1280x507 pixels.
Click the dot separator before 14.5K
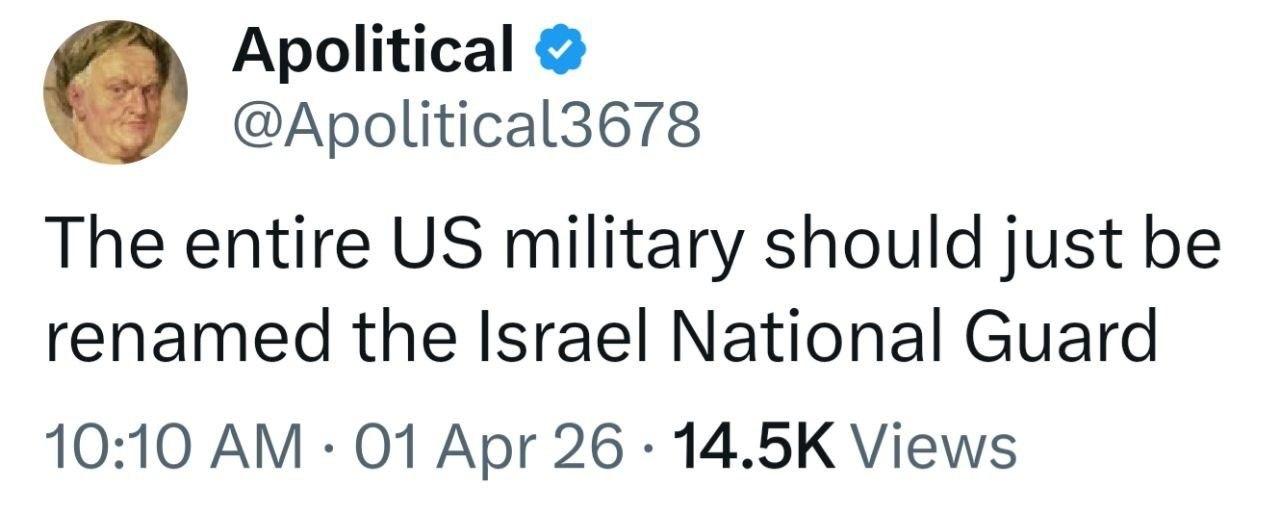[x=650, y=446]
